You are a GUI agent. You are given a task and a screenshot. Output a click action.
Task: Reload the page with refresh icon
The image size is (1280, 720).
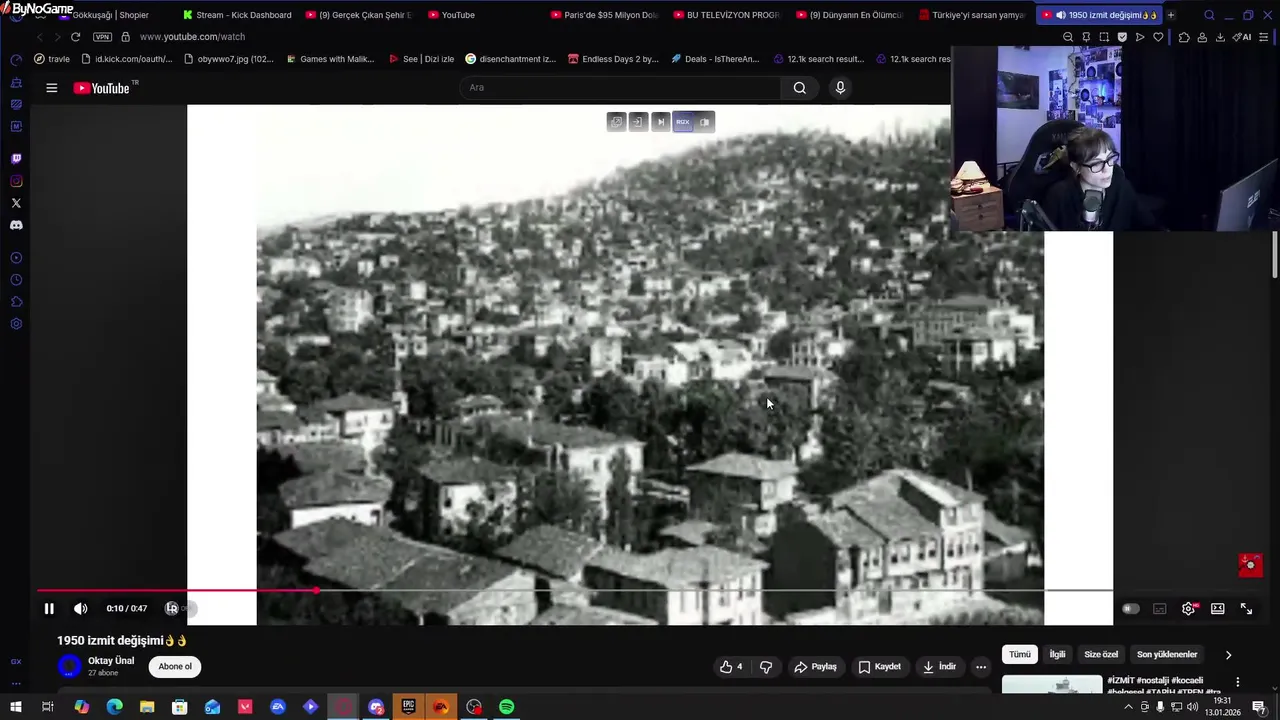click(x=75, y=37)
